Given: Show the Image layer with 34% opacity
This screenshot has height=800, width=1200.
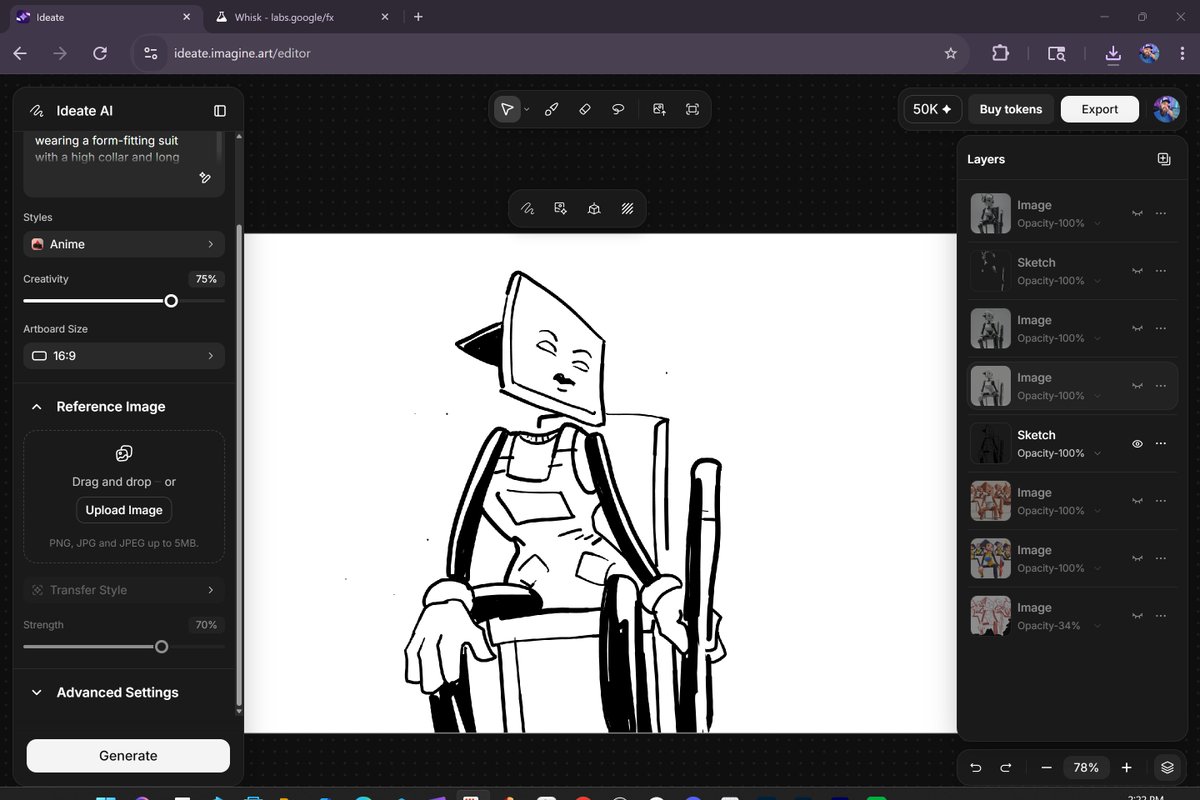Looking at the screenshot, I should click(x=1137, y=615).
